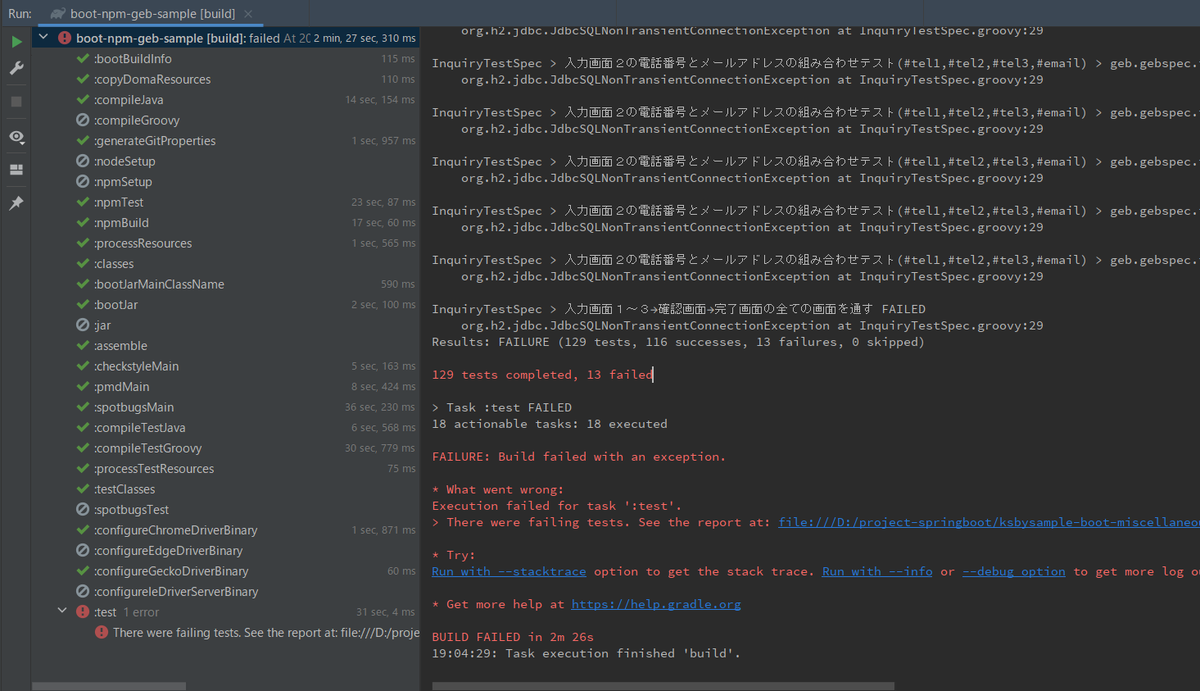Open https://help.gradle.org link
This screenshot has height=691, width=1200.
click(x=656, y=604)
